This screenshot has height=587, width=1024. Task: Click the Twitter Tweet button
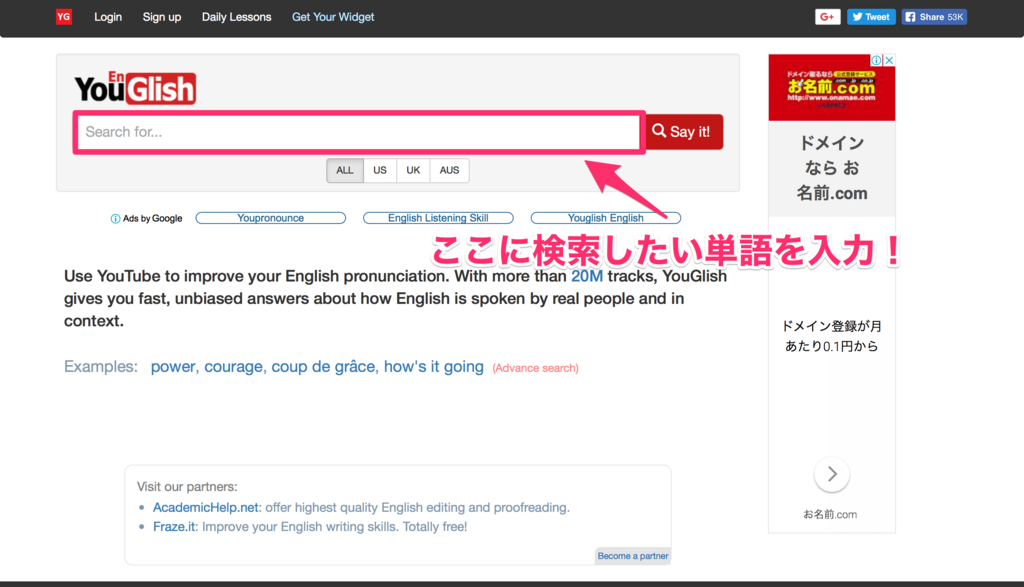tap(871, 17)
